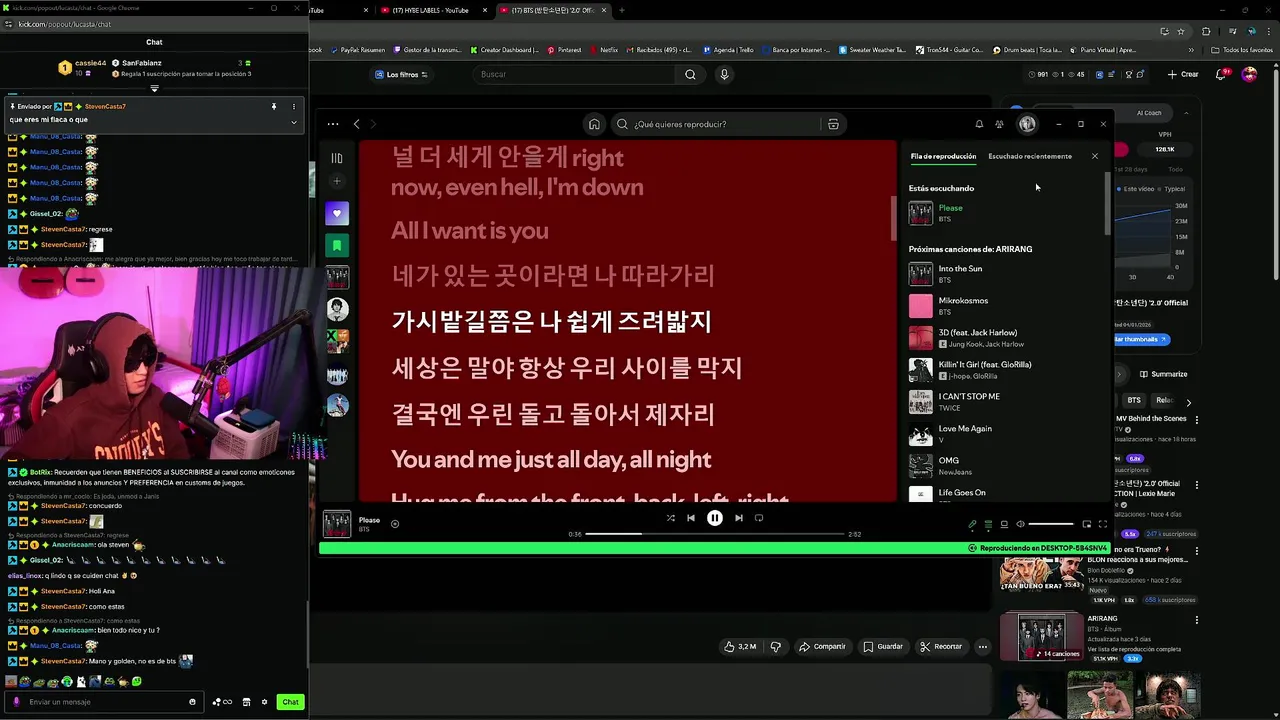Play Into the Sun from queue
This screenshot has width=1280, height=720.
1004,274
